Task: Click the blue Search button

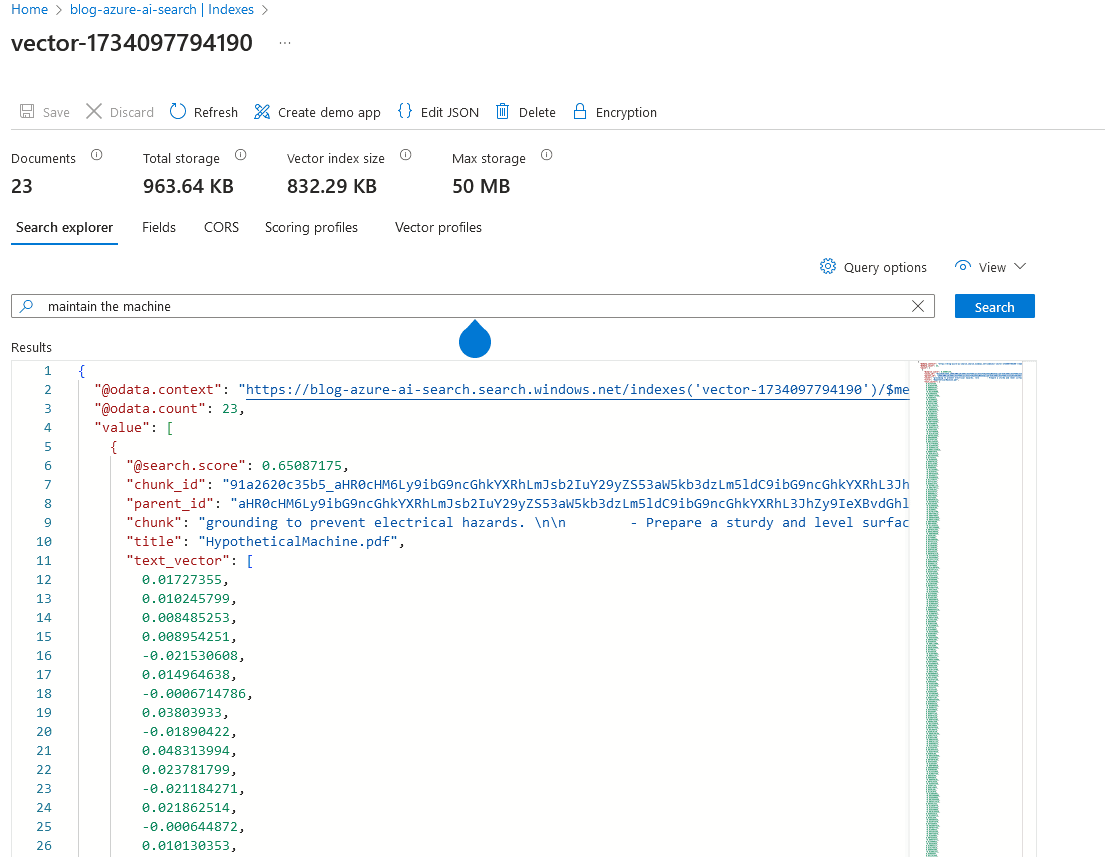Action: coord(994,307)
